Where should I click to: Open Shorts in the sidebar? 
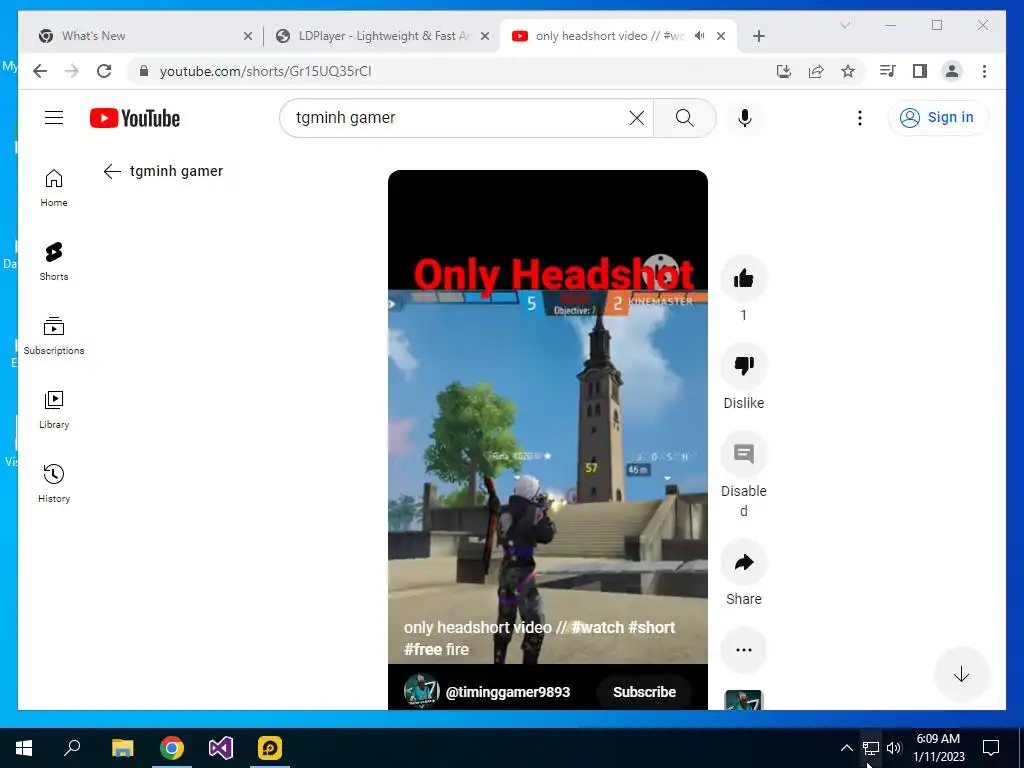pos(54,262)
